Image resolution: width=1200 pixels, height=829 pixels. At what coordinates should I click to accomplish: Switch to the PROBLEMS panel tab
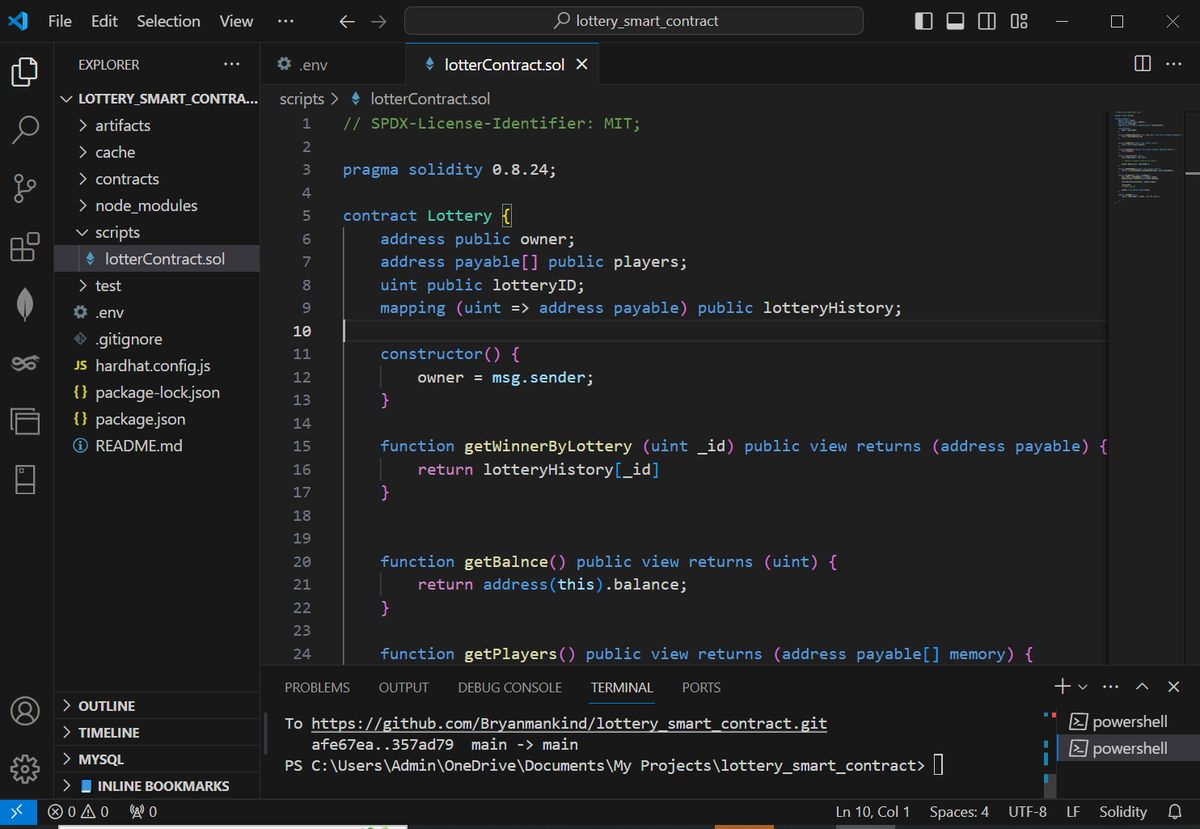click(317, 688)
